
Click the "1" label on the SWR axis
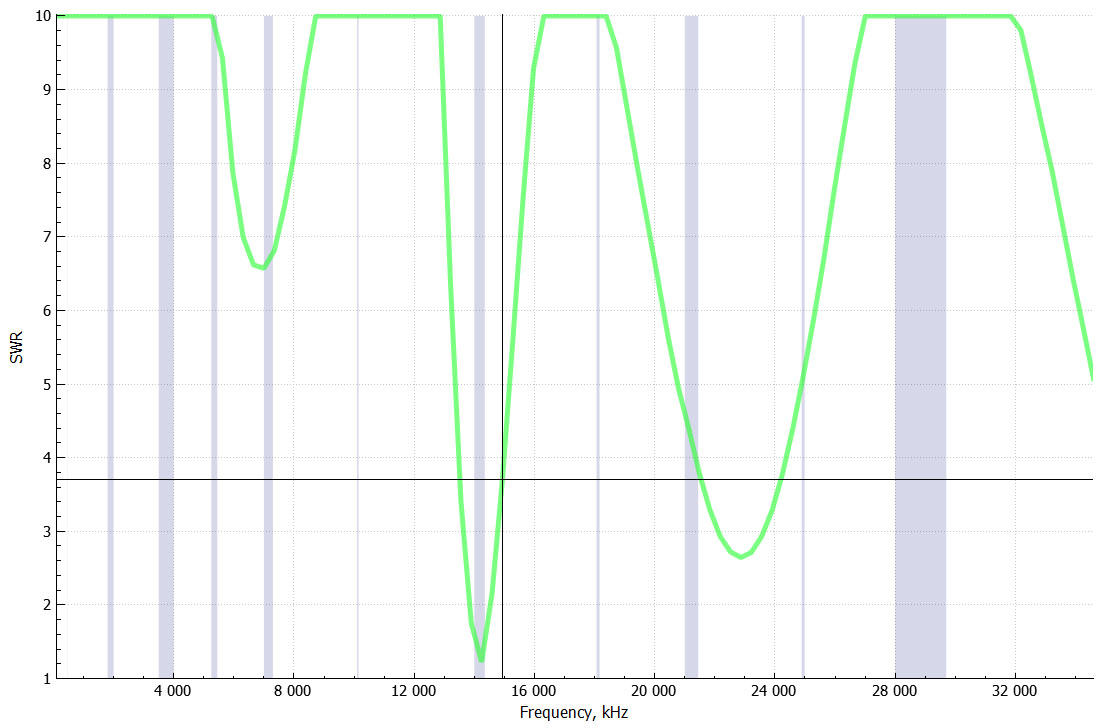[x=46, y=679]
